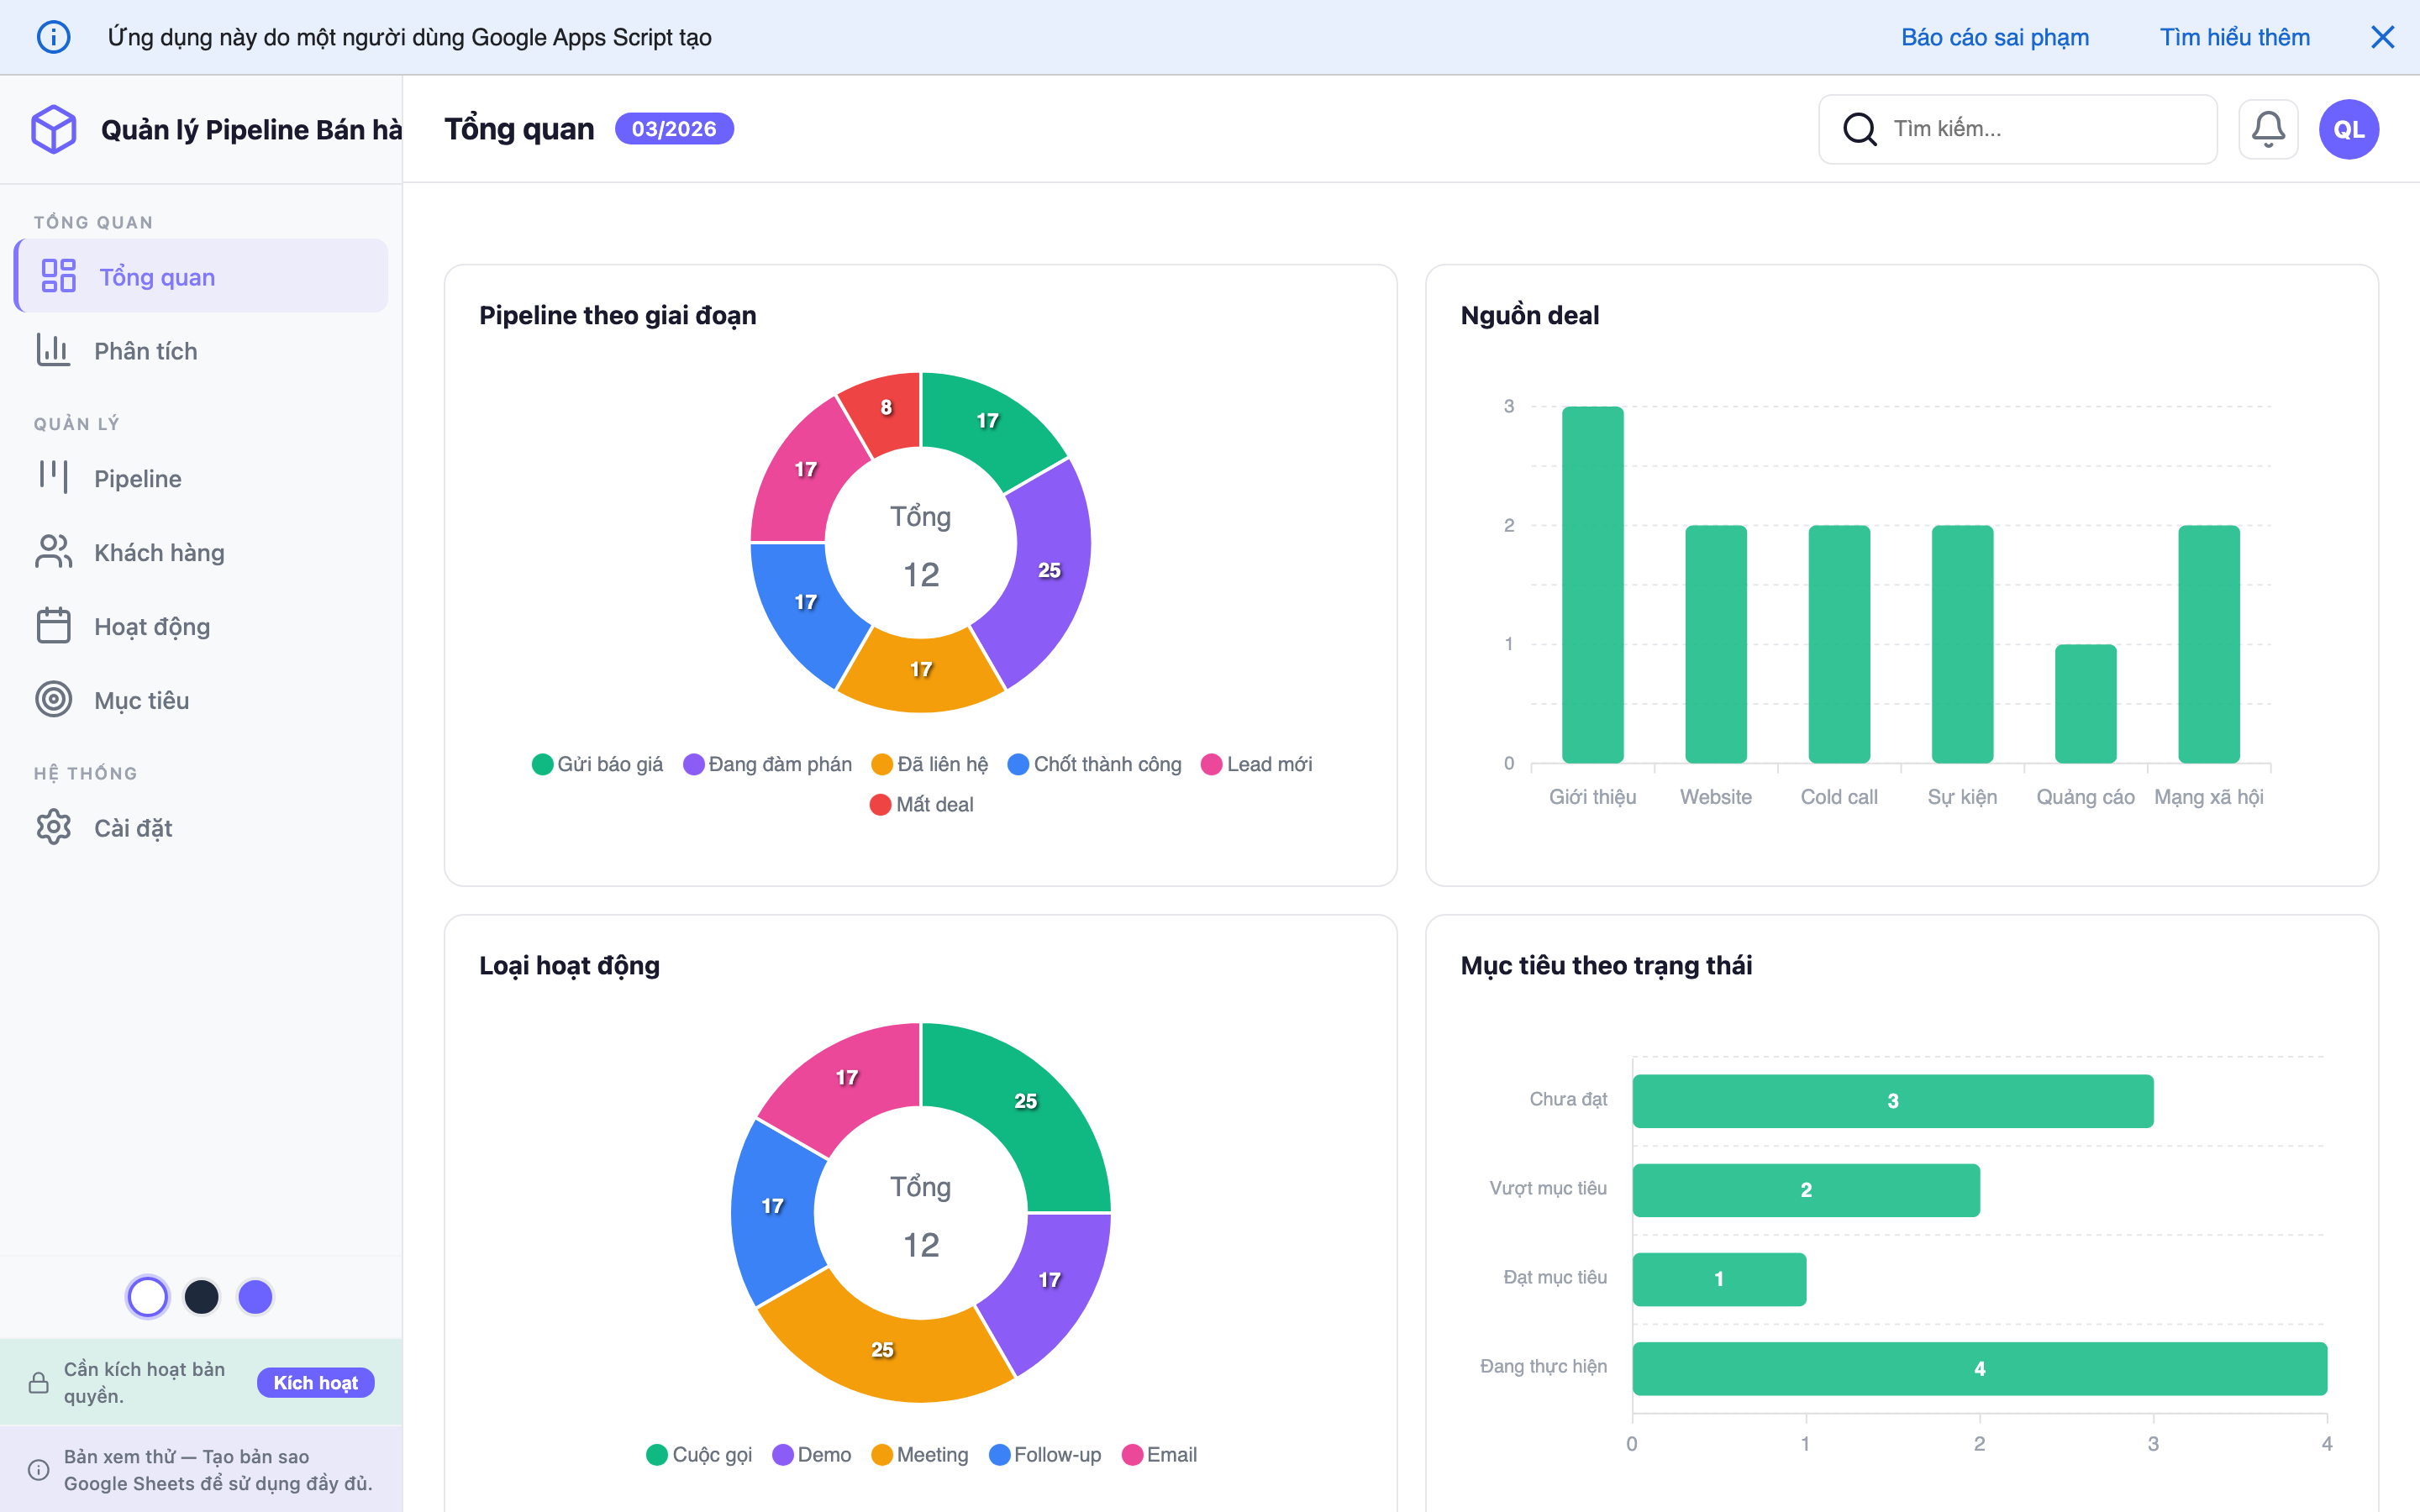The height and width of the screenshot is (1512, 2420).
Task: Click the Mục tiêu target icon
Action: (54, 699)
